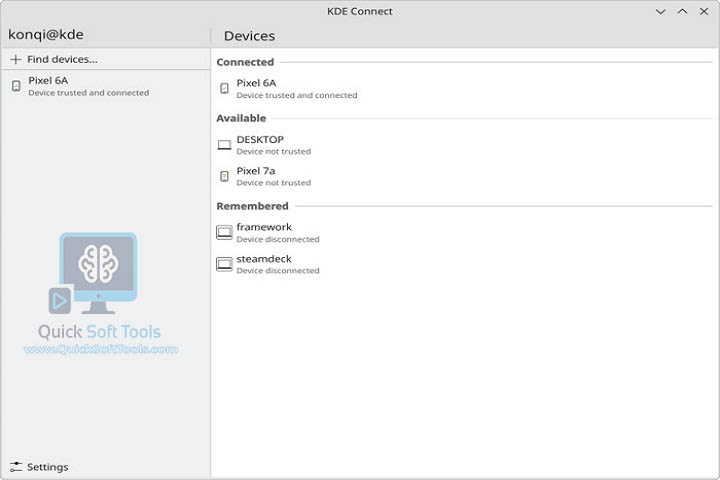The width and height of the screenshot is (720, 480).
Task: Click 'Device trusted and connected' status in main list
Action: (297, 95)
